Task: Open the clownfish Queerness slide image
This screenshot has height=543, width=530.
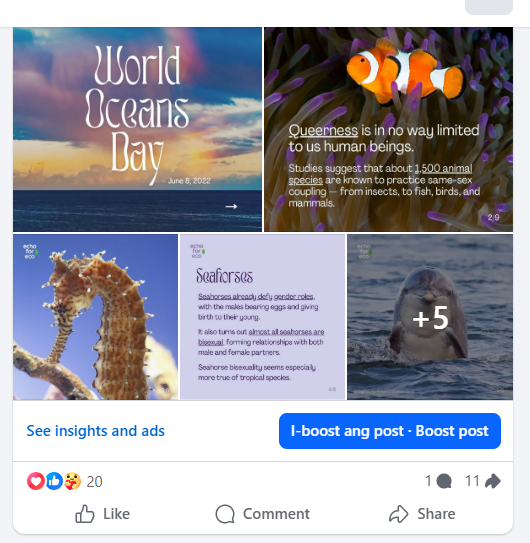Action: click(x=388, y=129)
